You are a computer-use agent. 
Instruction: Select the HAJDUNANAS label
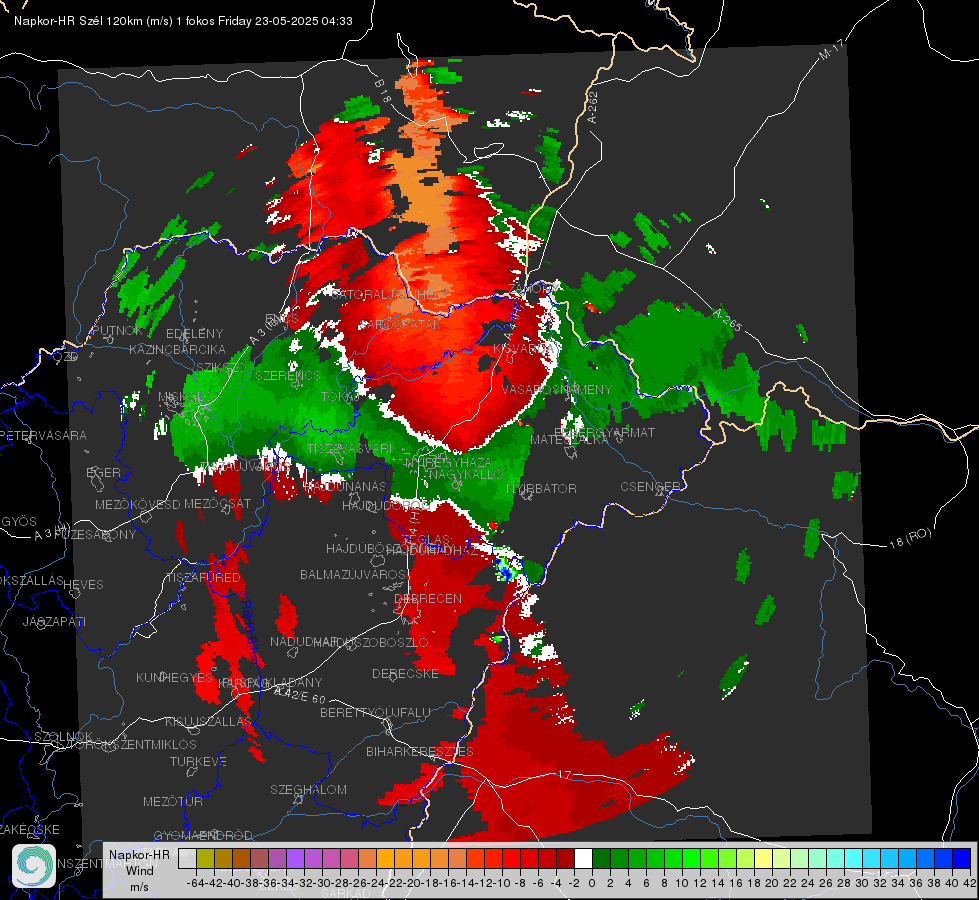coord(345,486)
